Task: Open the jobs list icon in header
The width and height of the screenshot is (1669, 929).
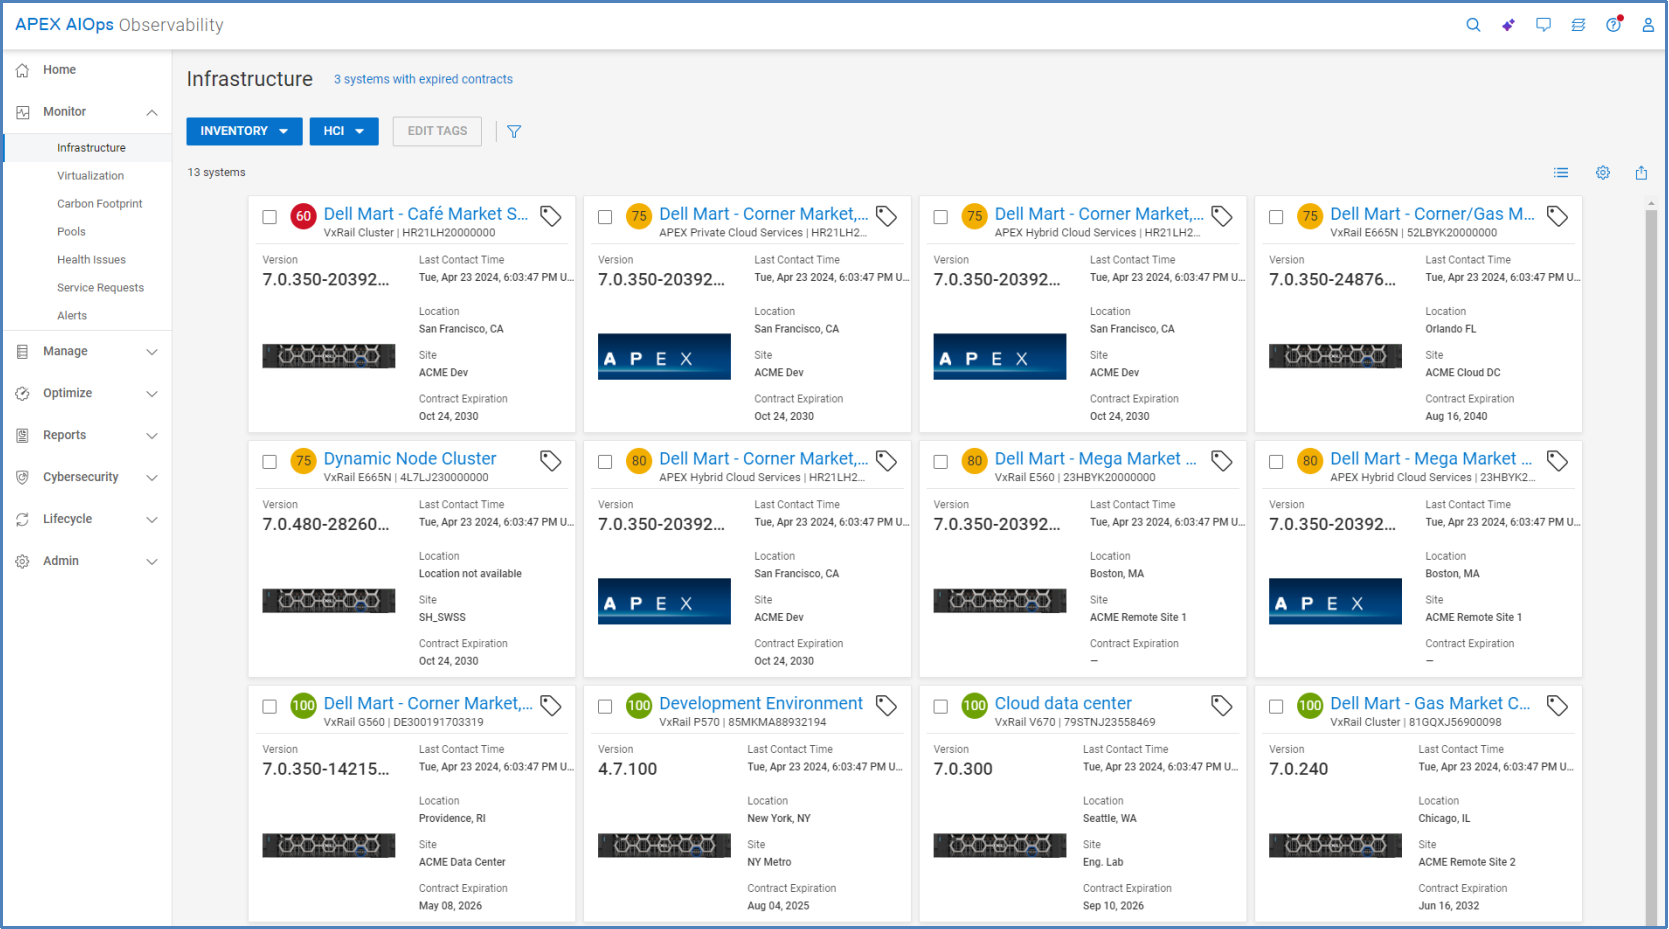Action: [x=1578, y=25]
